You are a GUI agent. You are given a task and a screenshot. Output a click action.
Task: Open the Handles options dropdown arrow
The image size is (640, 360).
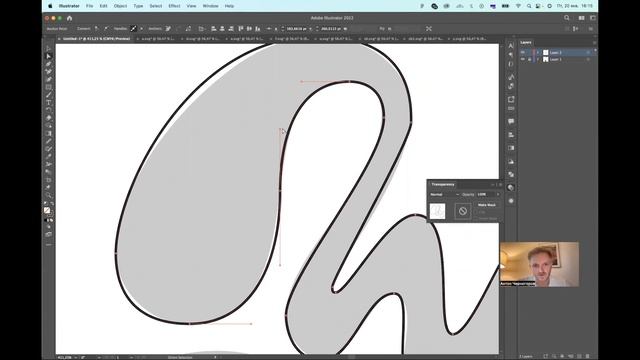(142, 29)
